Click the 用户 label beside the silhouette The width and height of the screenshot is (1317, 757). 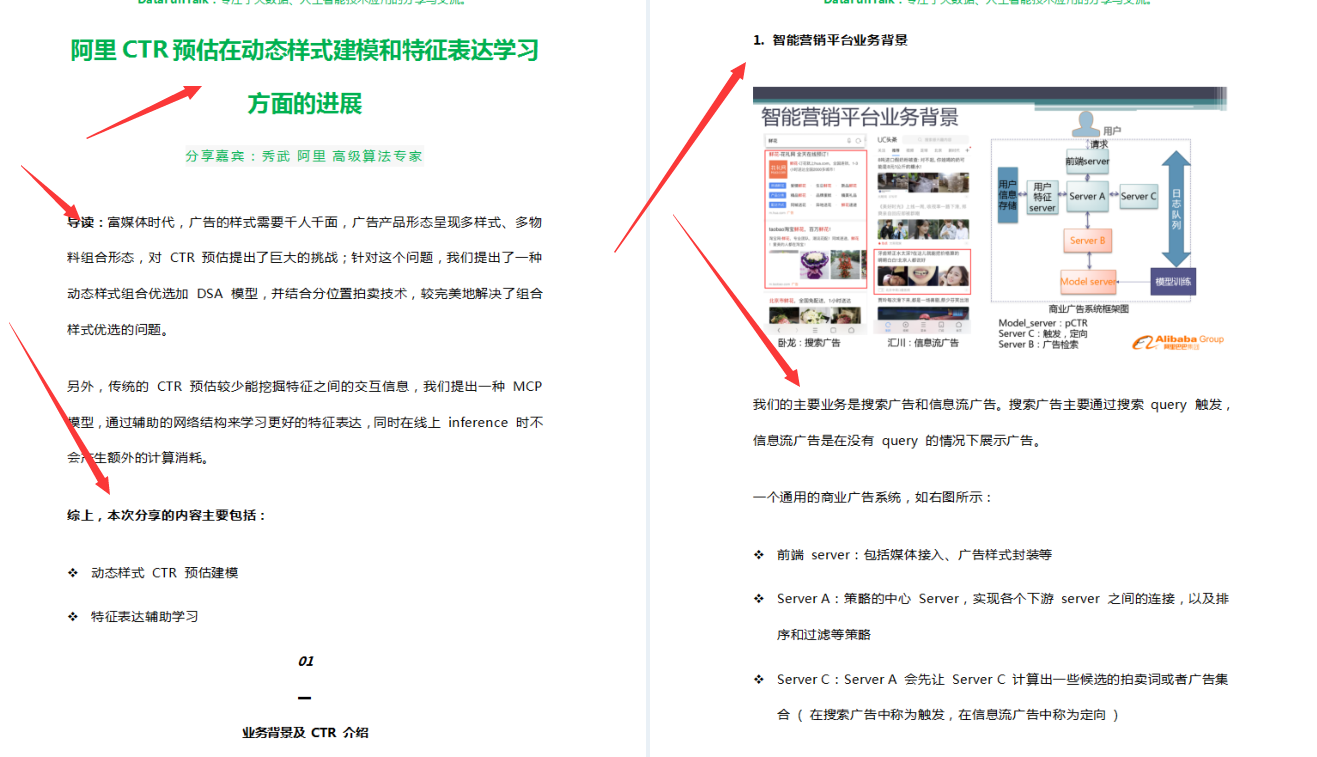1112,131
